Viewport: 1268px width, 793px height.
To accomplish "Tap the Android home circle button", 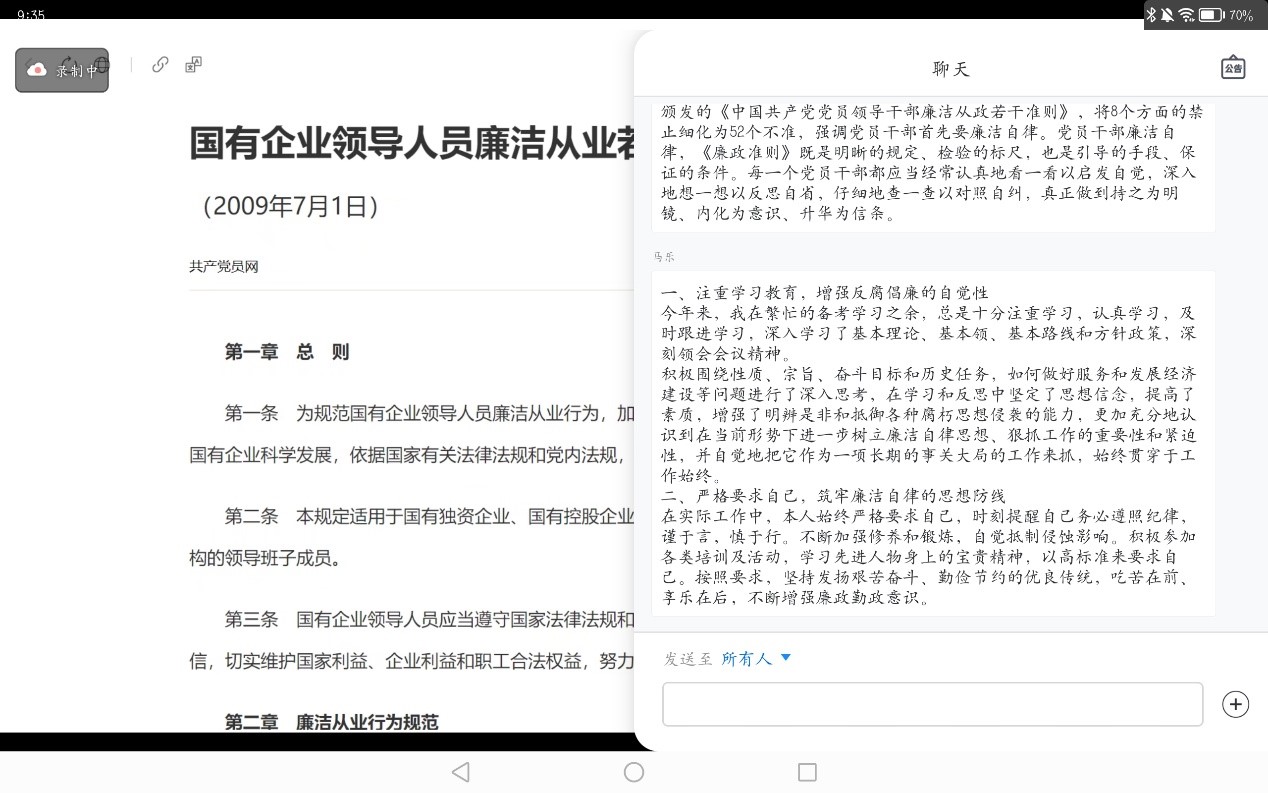I will pyautogui.click(x=634, y=772).
